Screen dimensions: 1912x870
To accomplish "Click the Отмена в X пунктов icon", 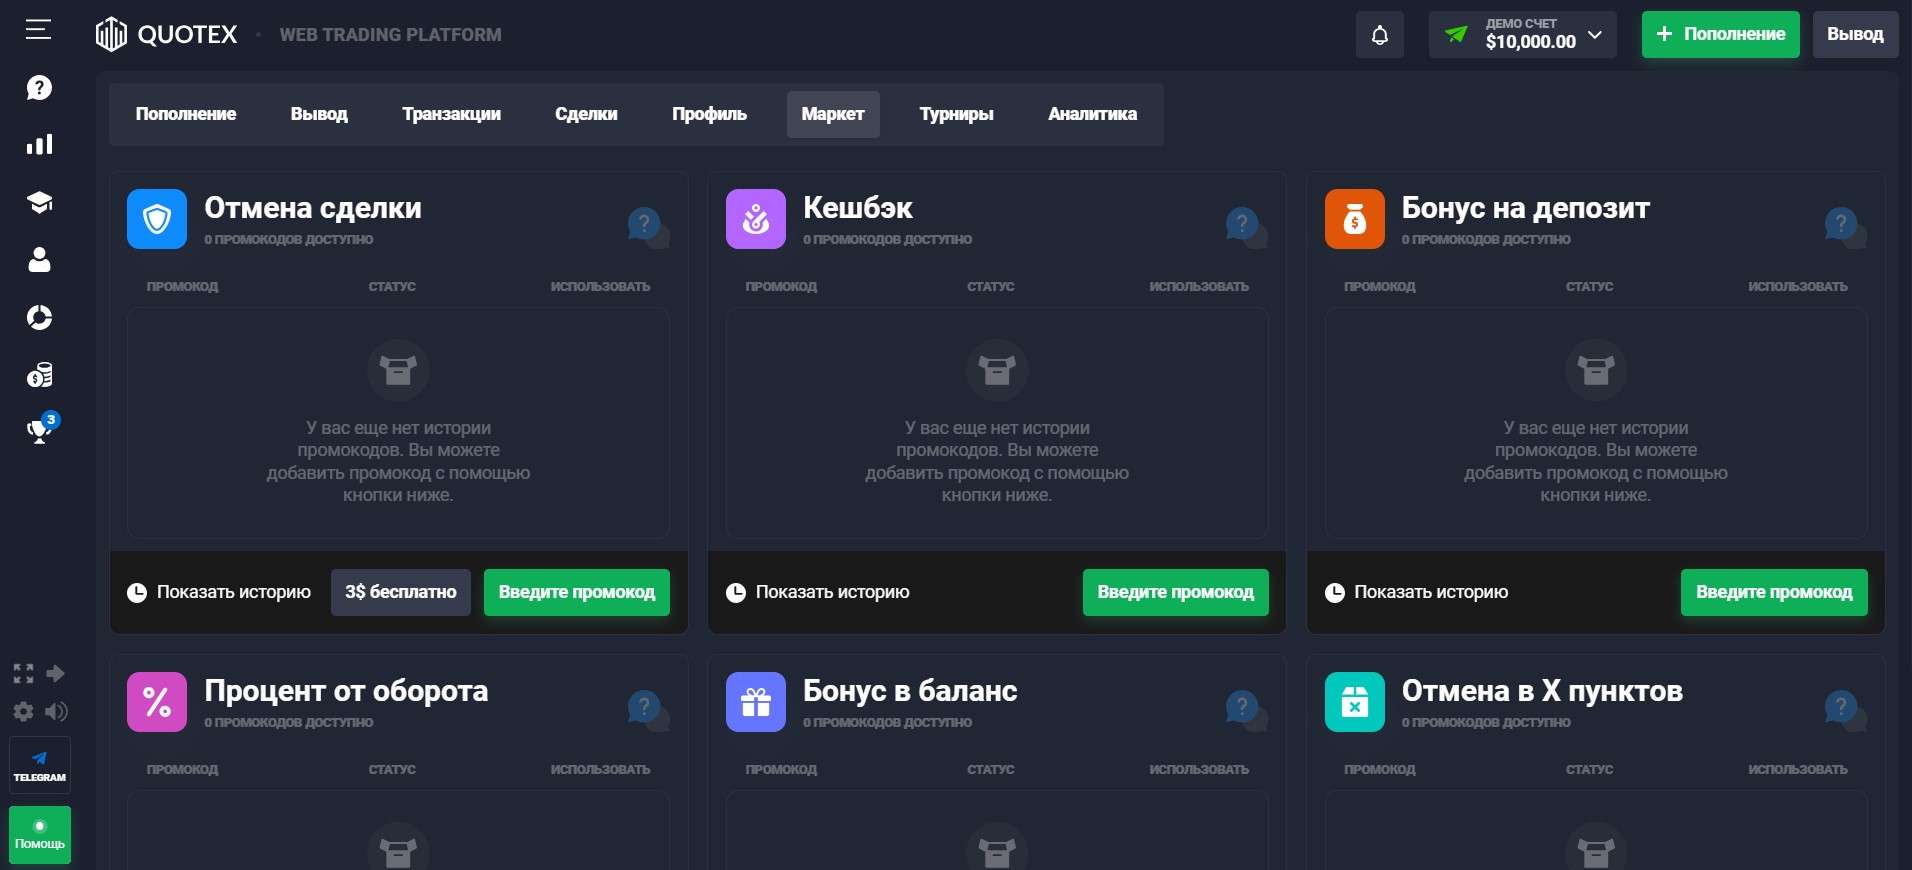I will point(1355,702).
